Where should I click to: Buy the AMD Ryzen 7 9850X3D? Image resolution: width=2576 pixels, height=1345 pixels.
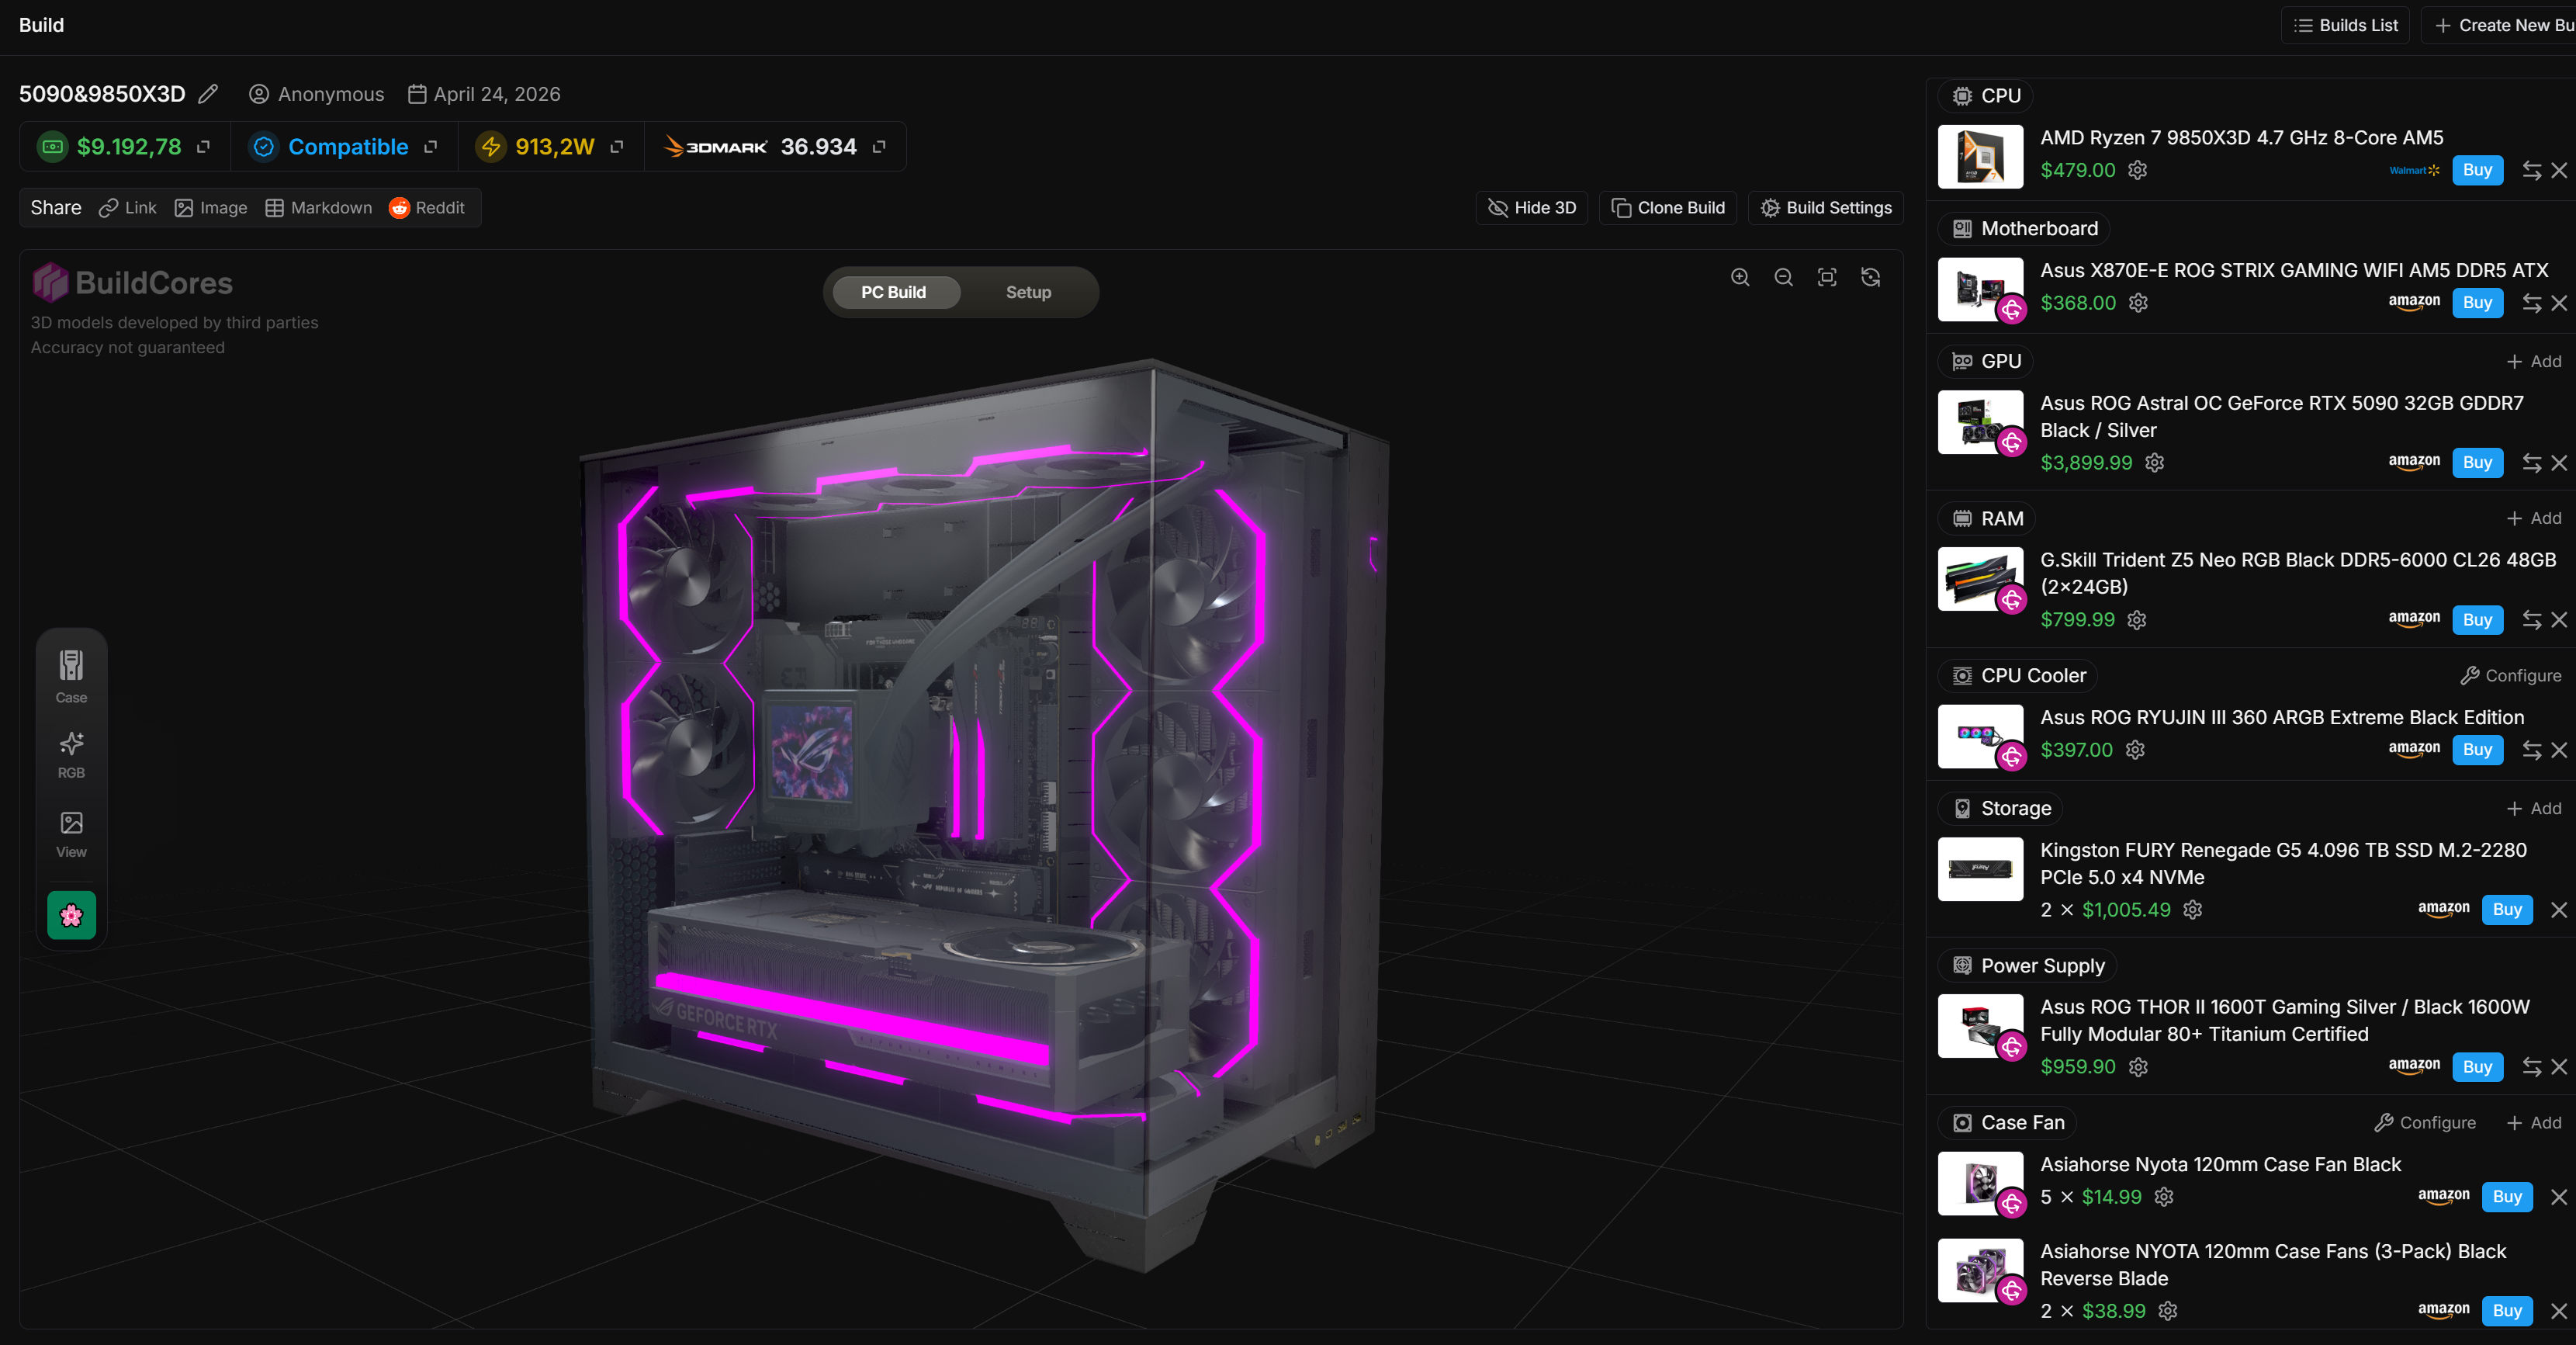(x=2478, y=170)
